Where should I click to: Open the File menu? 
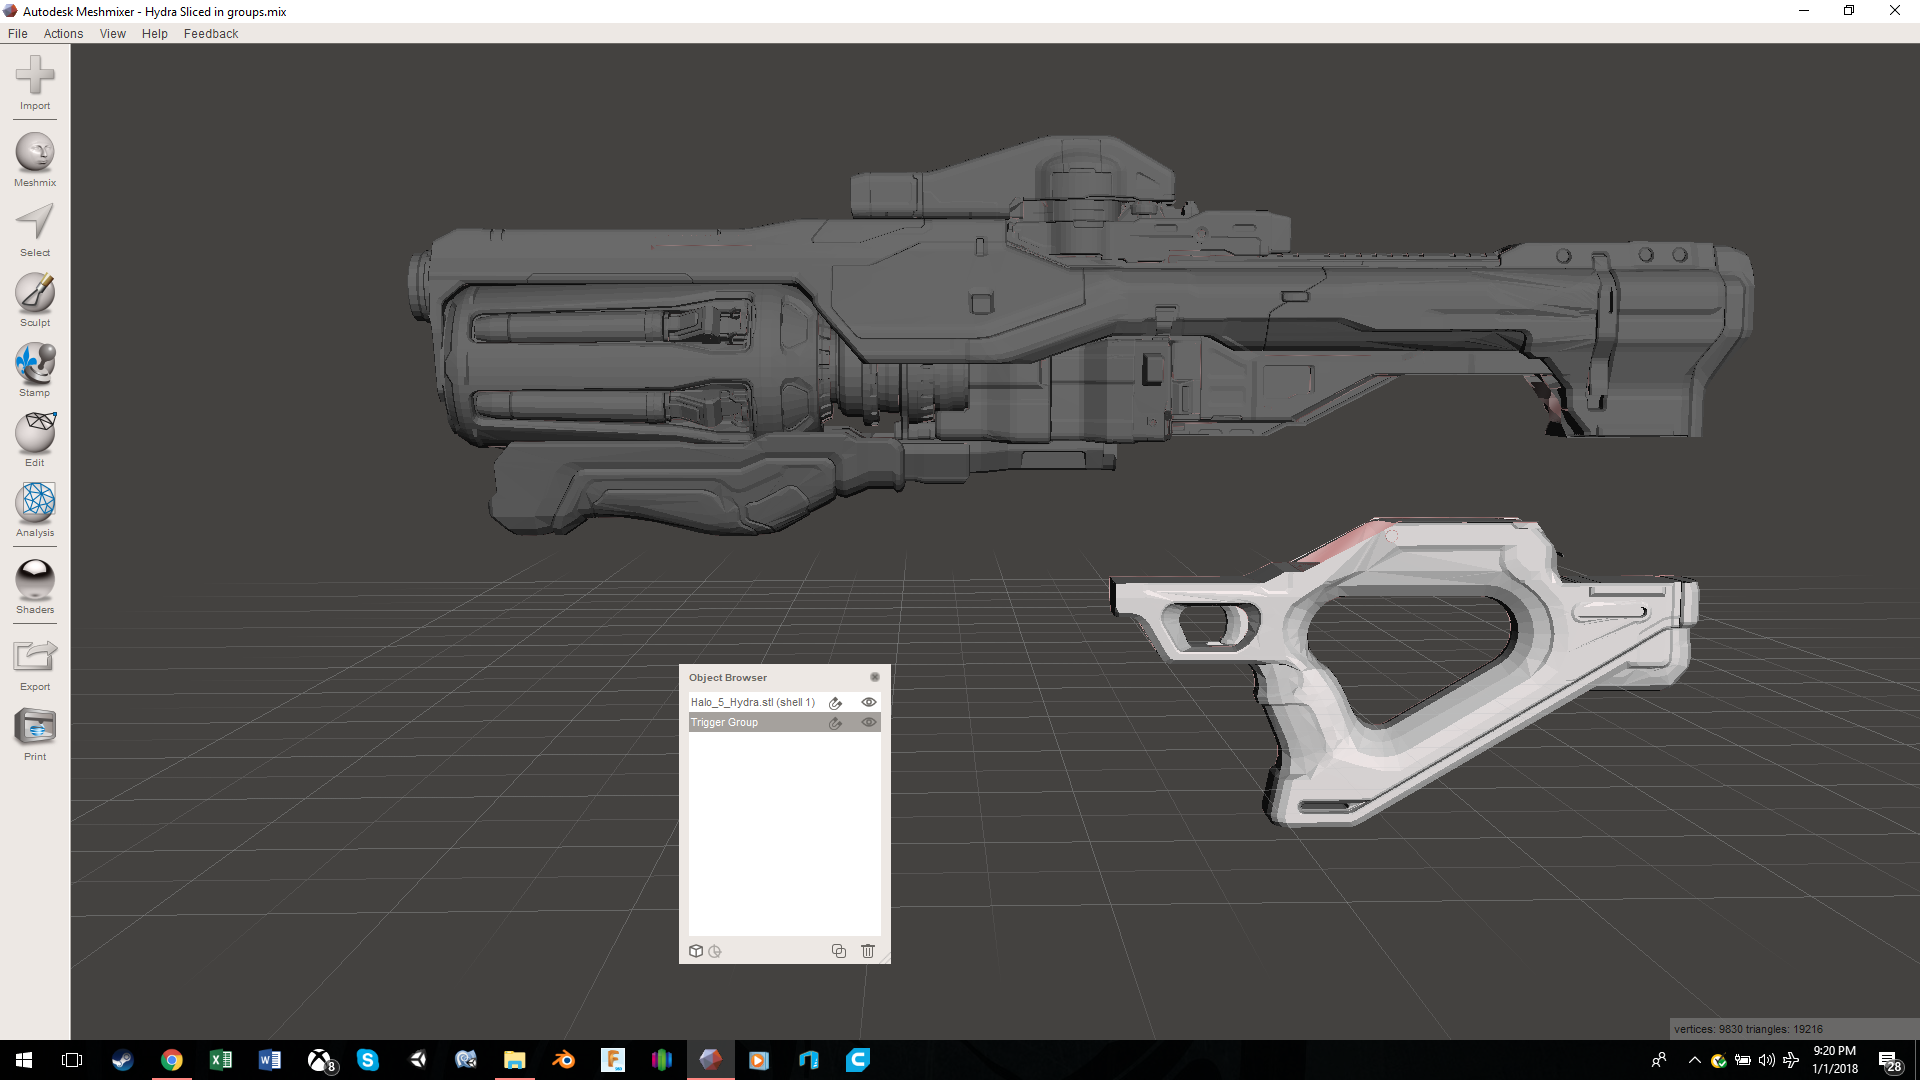[18, 33]
